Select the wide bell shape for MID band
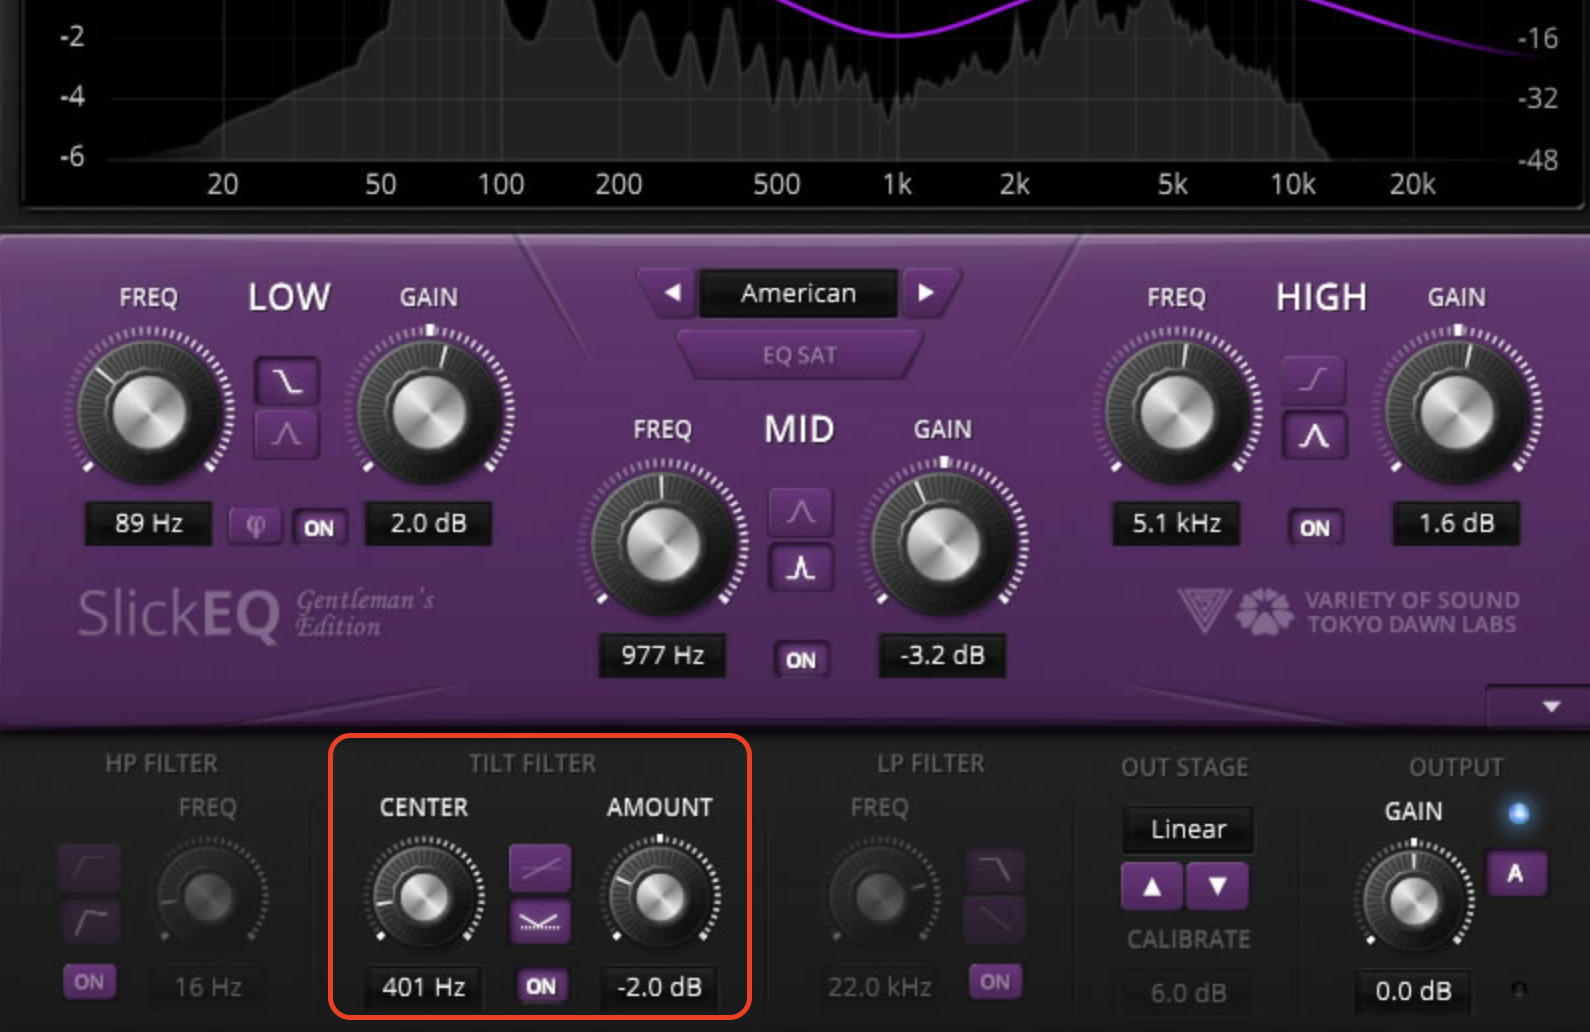 [x=800, y=513]
